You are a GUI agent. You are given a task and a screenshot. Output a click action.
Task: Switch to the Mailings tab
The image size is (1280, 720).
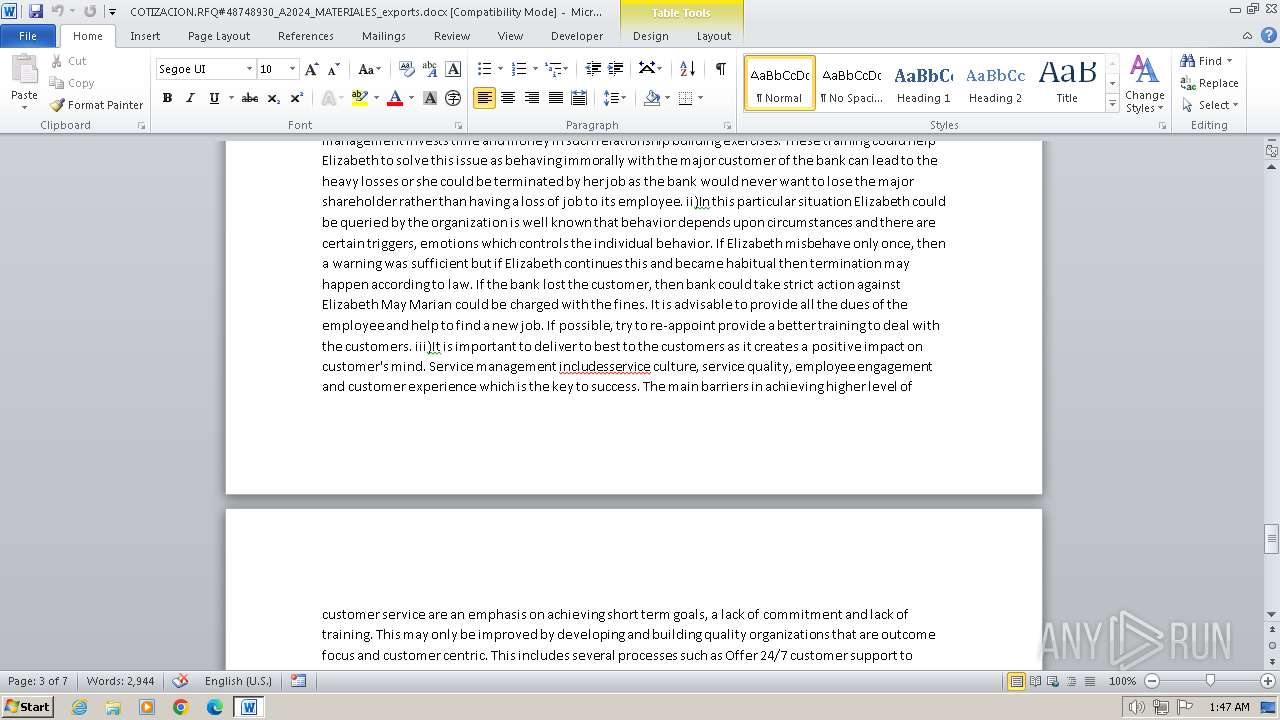(x=384, y=36)
